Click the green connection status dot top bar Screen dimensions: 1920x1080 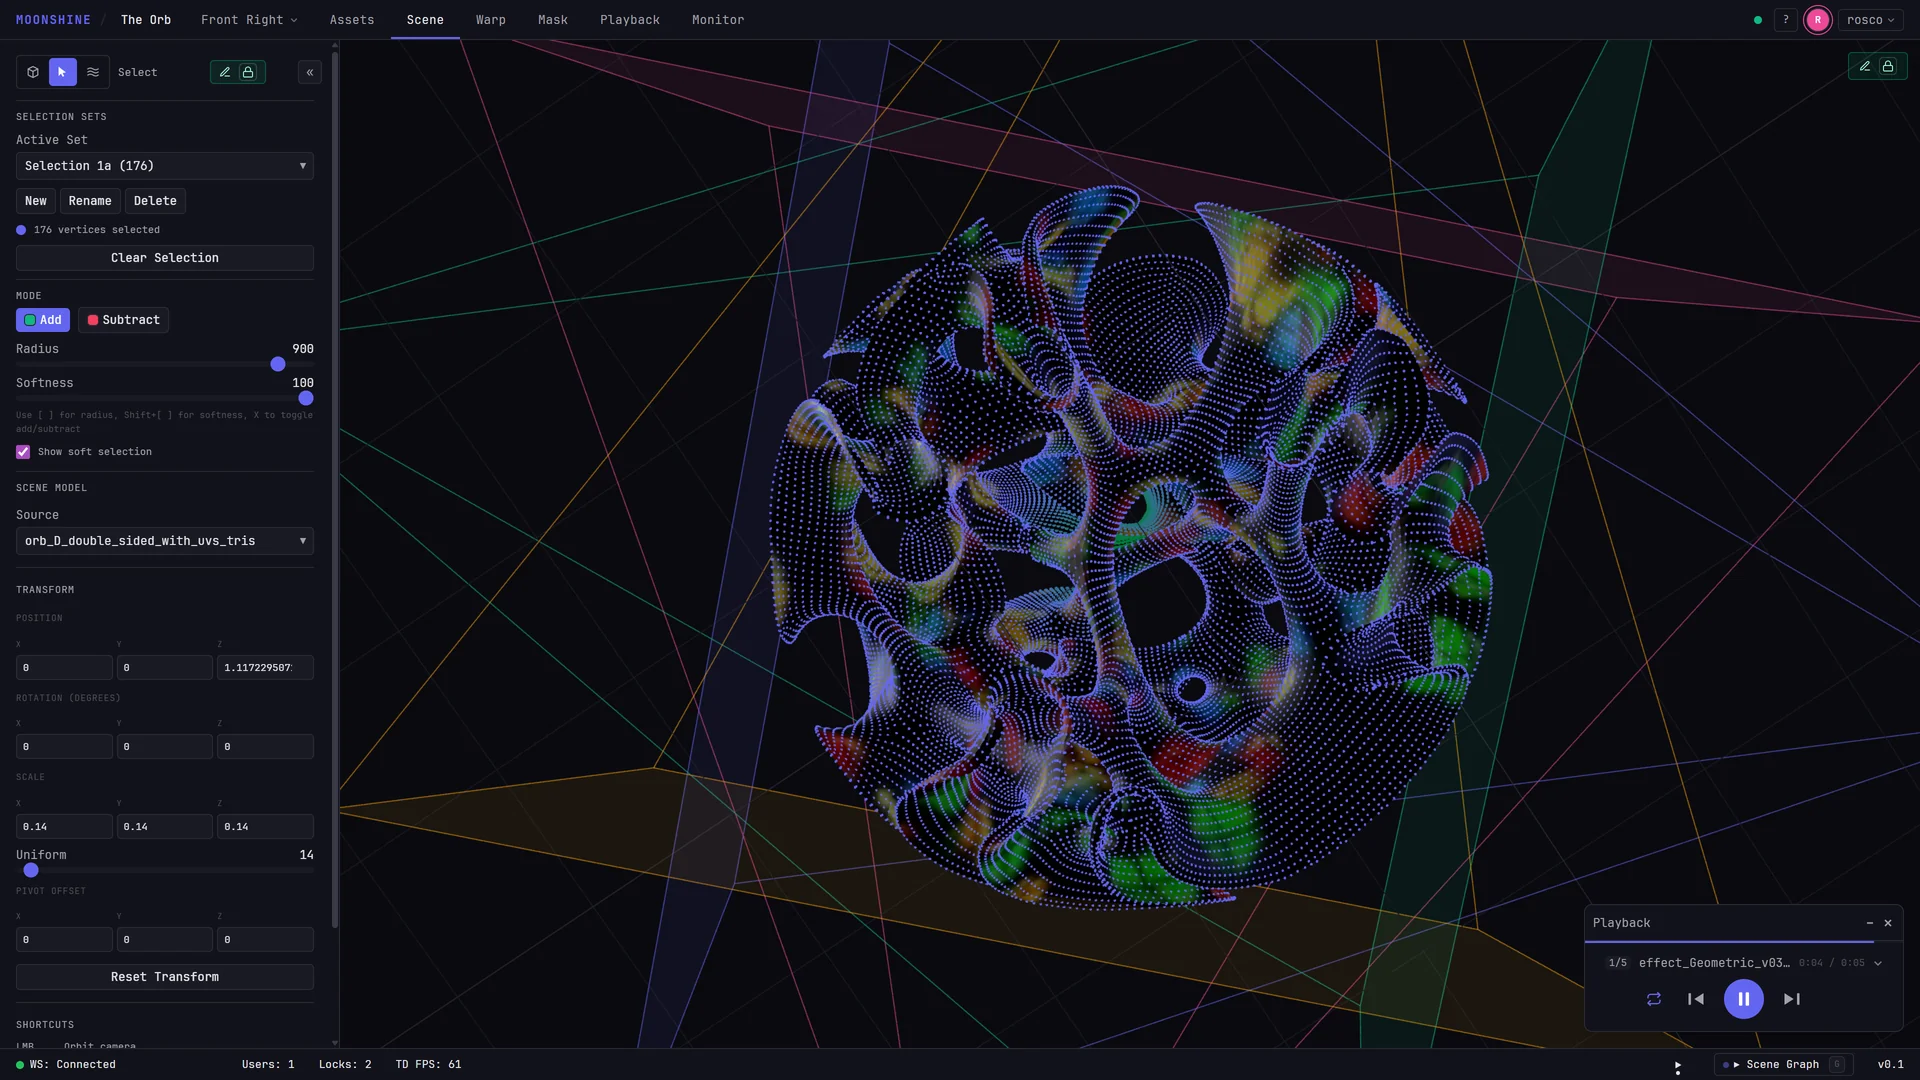point(1758,20)
